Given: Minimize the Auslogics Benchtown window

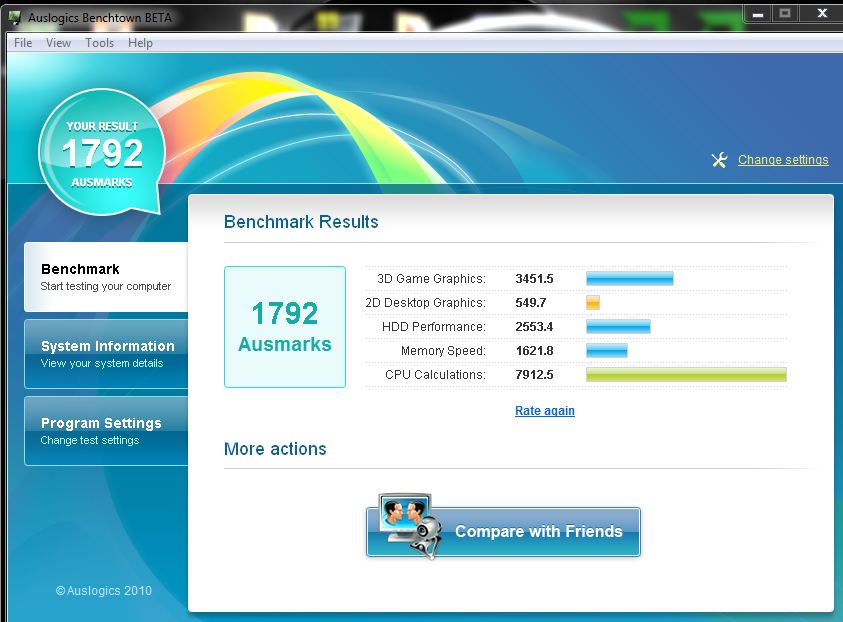Looking at the screenshot, I should pos(758,14).
